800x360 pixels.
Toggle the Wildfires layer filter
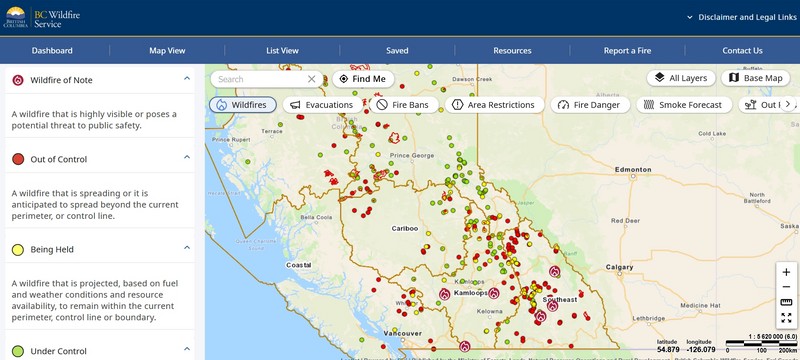click(243, 105)
